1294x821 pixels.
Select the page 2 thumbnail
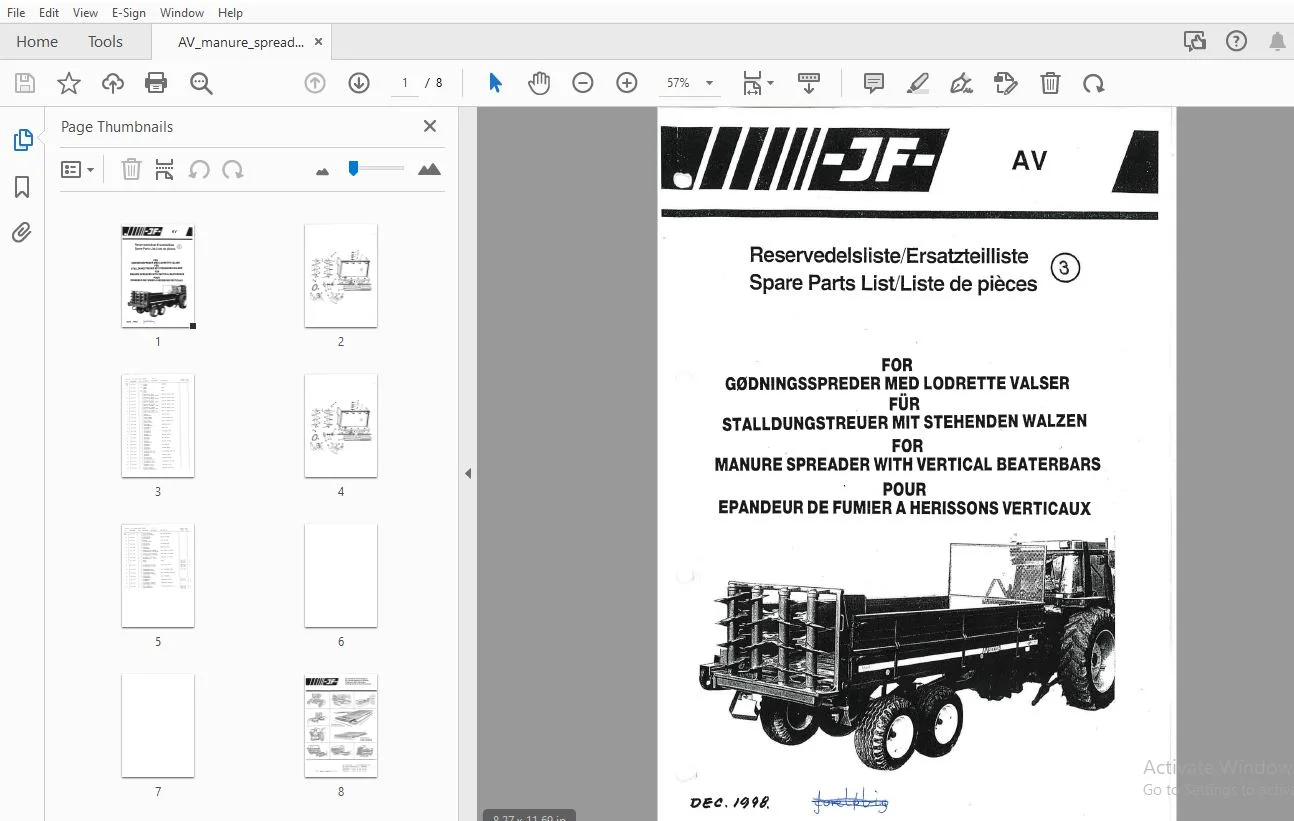pyautogui.click(x=341, y=276)
